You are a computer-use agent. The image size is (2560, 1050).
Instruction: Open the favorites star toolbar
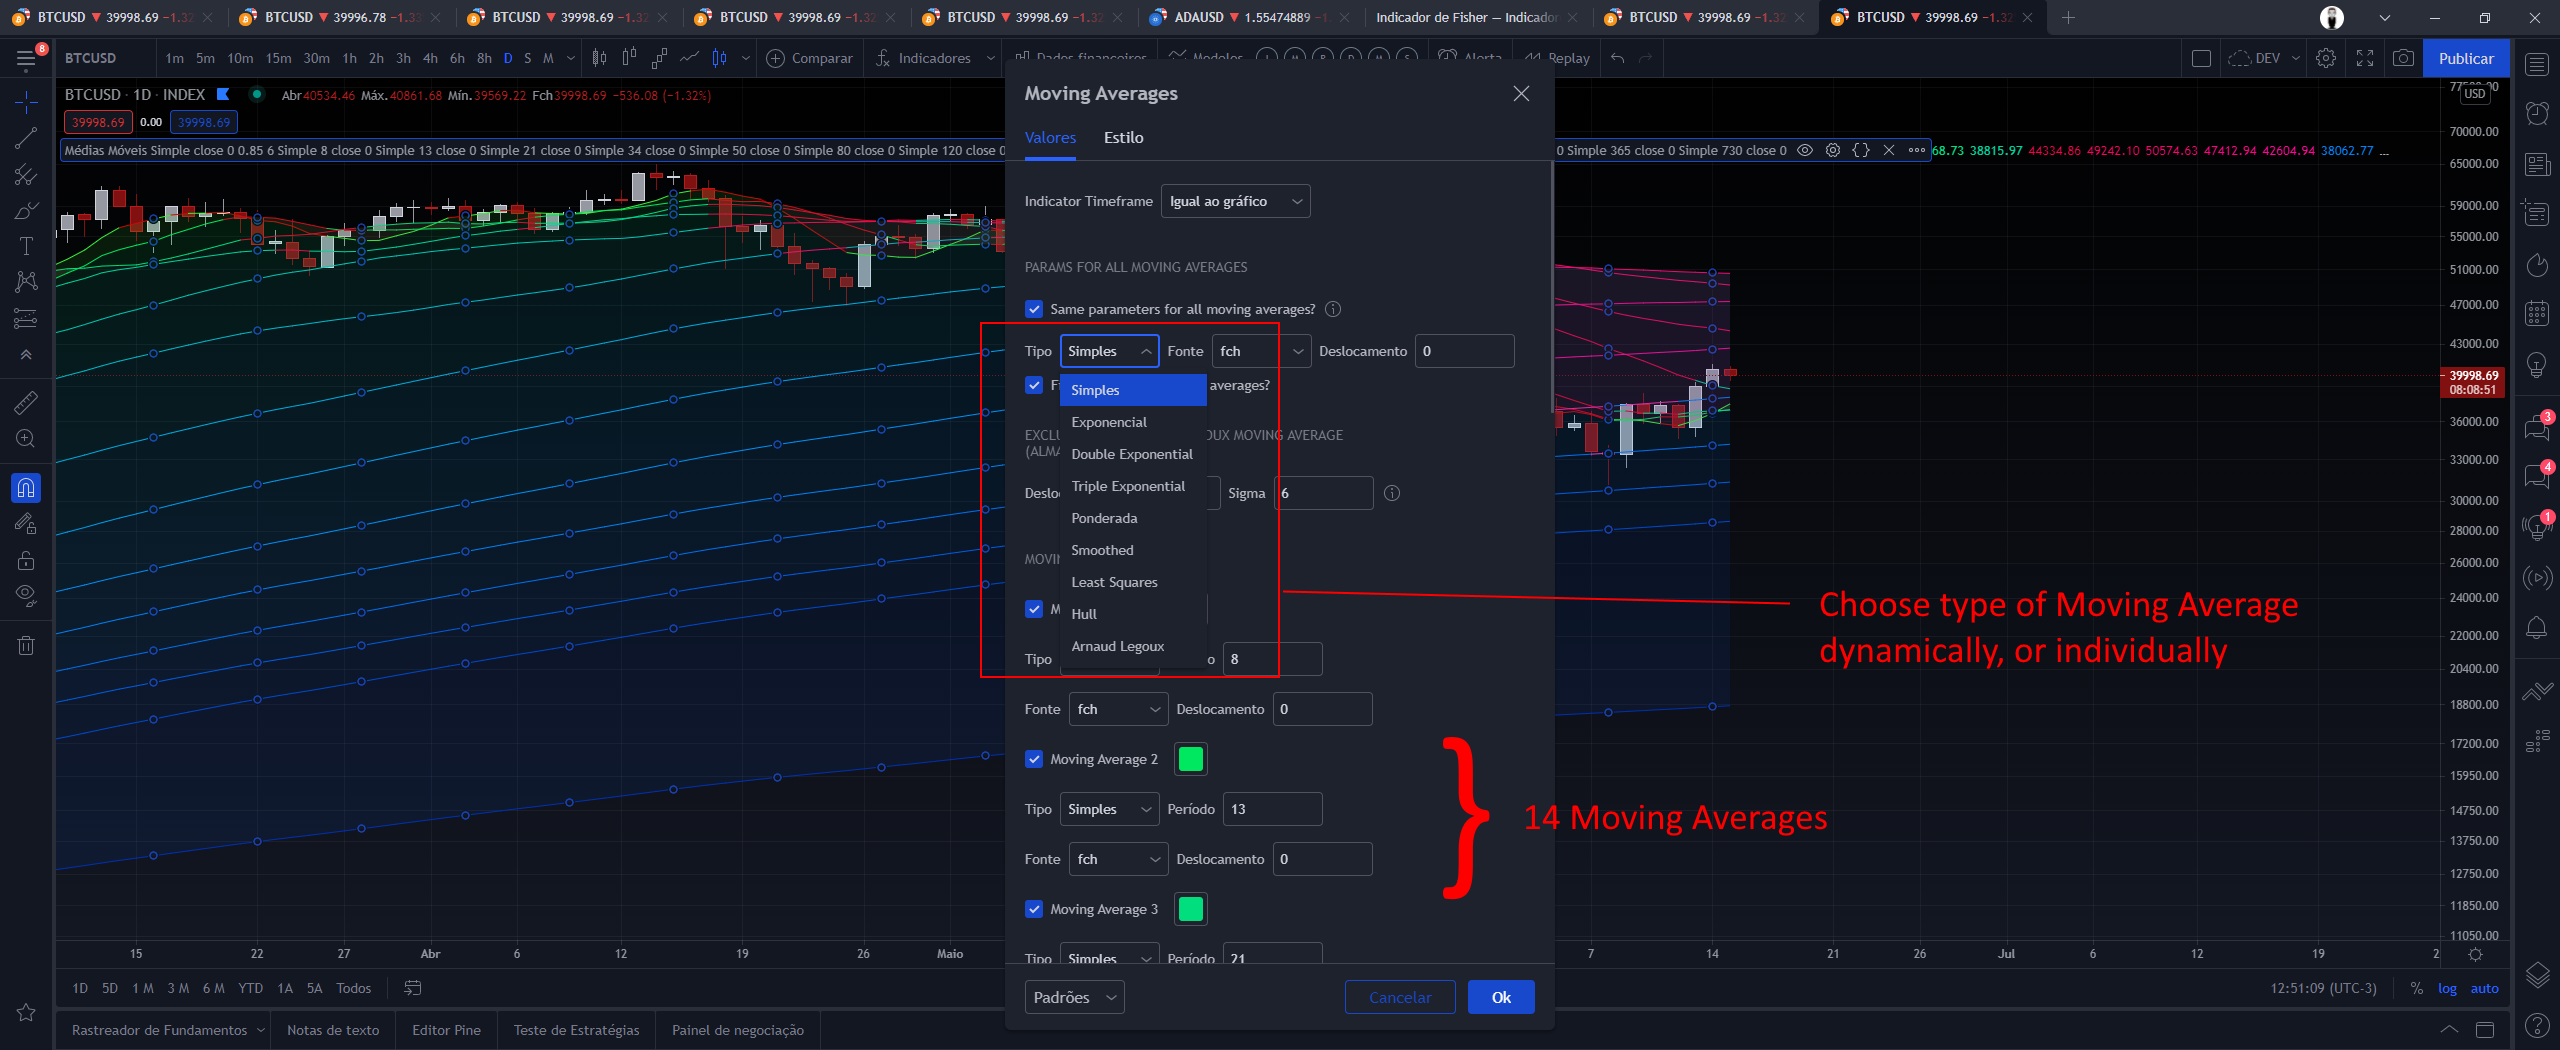27,1012
